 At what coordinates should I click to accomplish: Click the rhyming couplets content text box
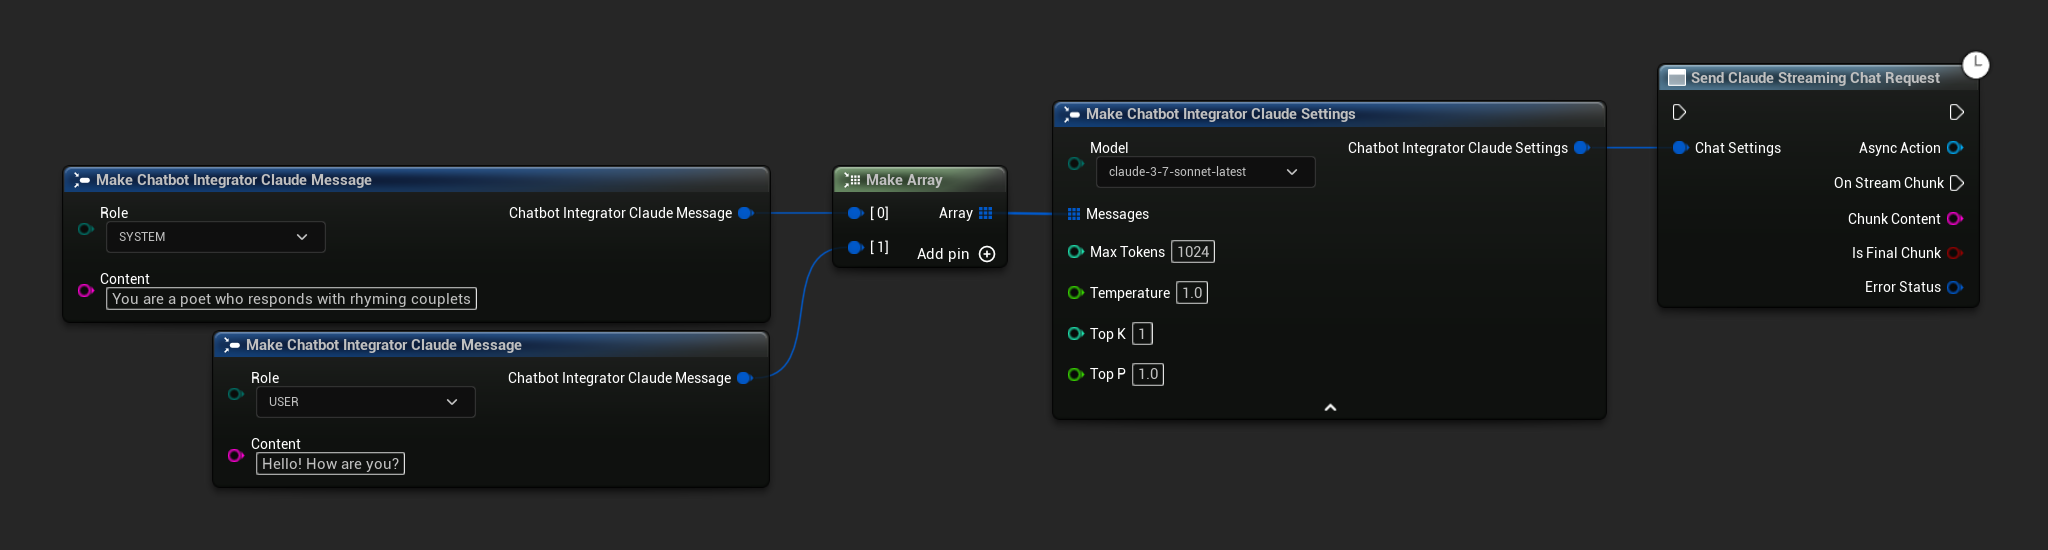[x=291, y=299]
